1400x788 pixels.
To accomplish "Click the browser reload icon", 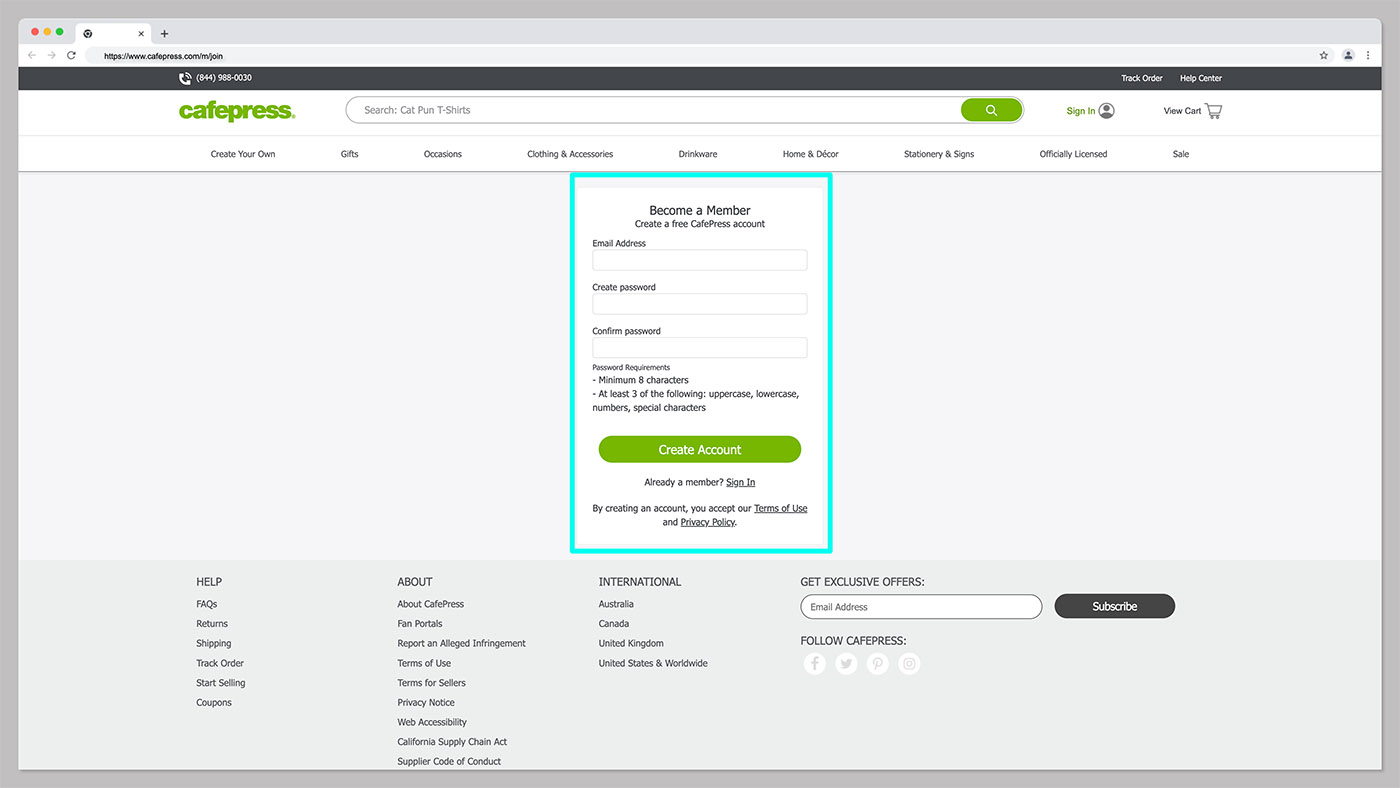I will tap(71, 56).
